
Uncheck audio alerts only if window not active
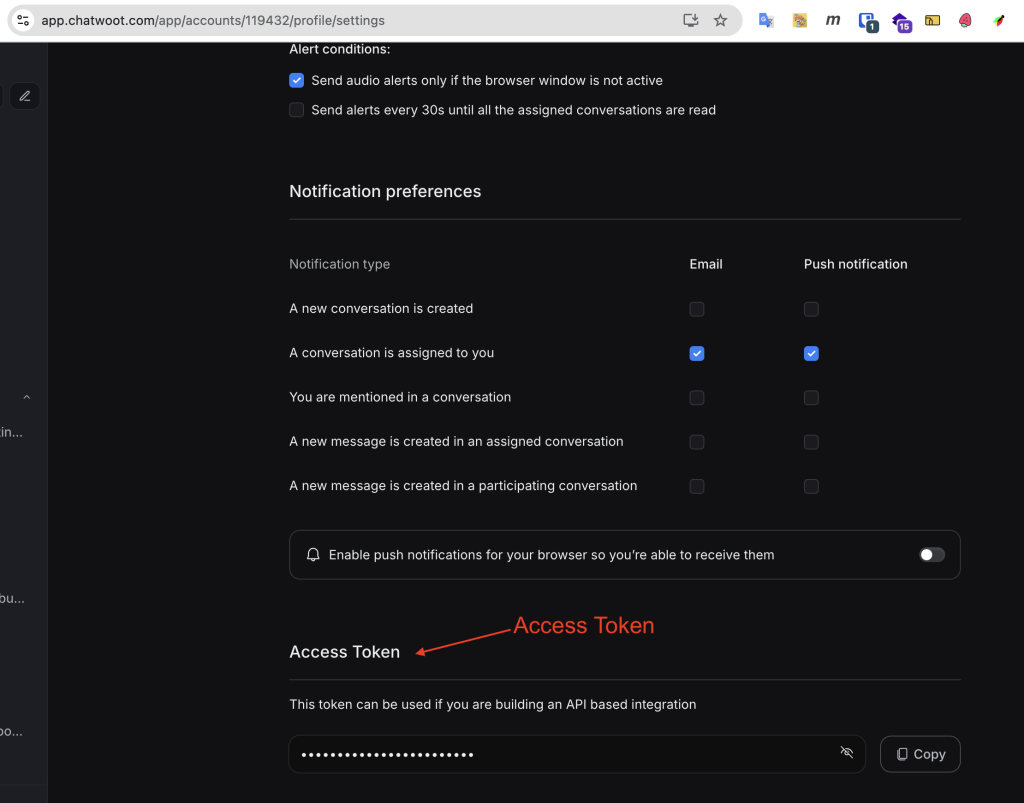(297, 80)
